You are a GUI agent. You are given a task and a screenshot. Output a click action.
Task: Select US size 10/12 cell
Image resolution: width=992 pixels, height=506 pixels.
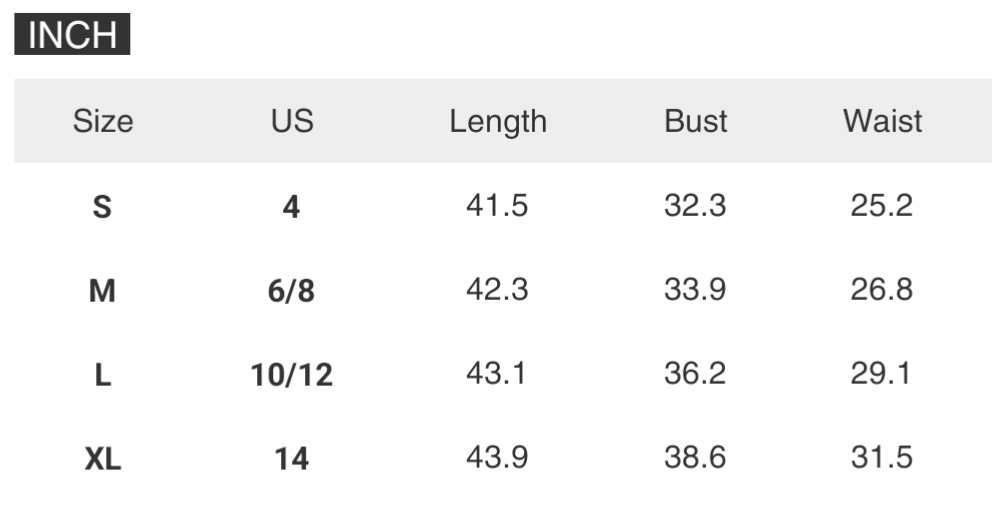(291, 375)
